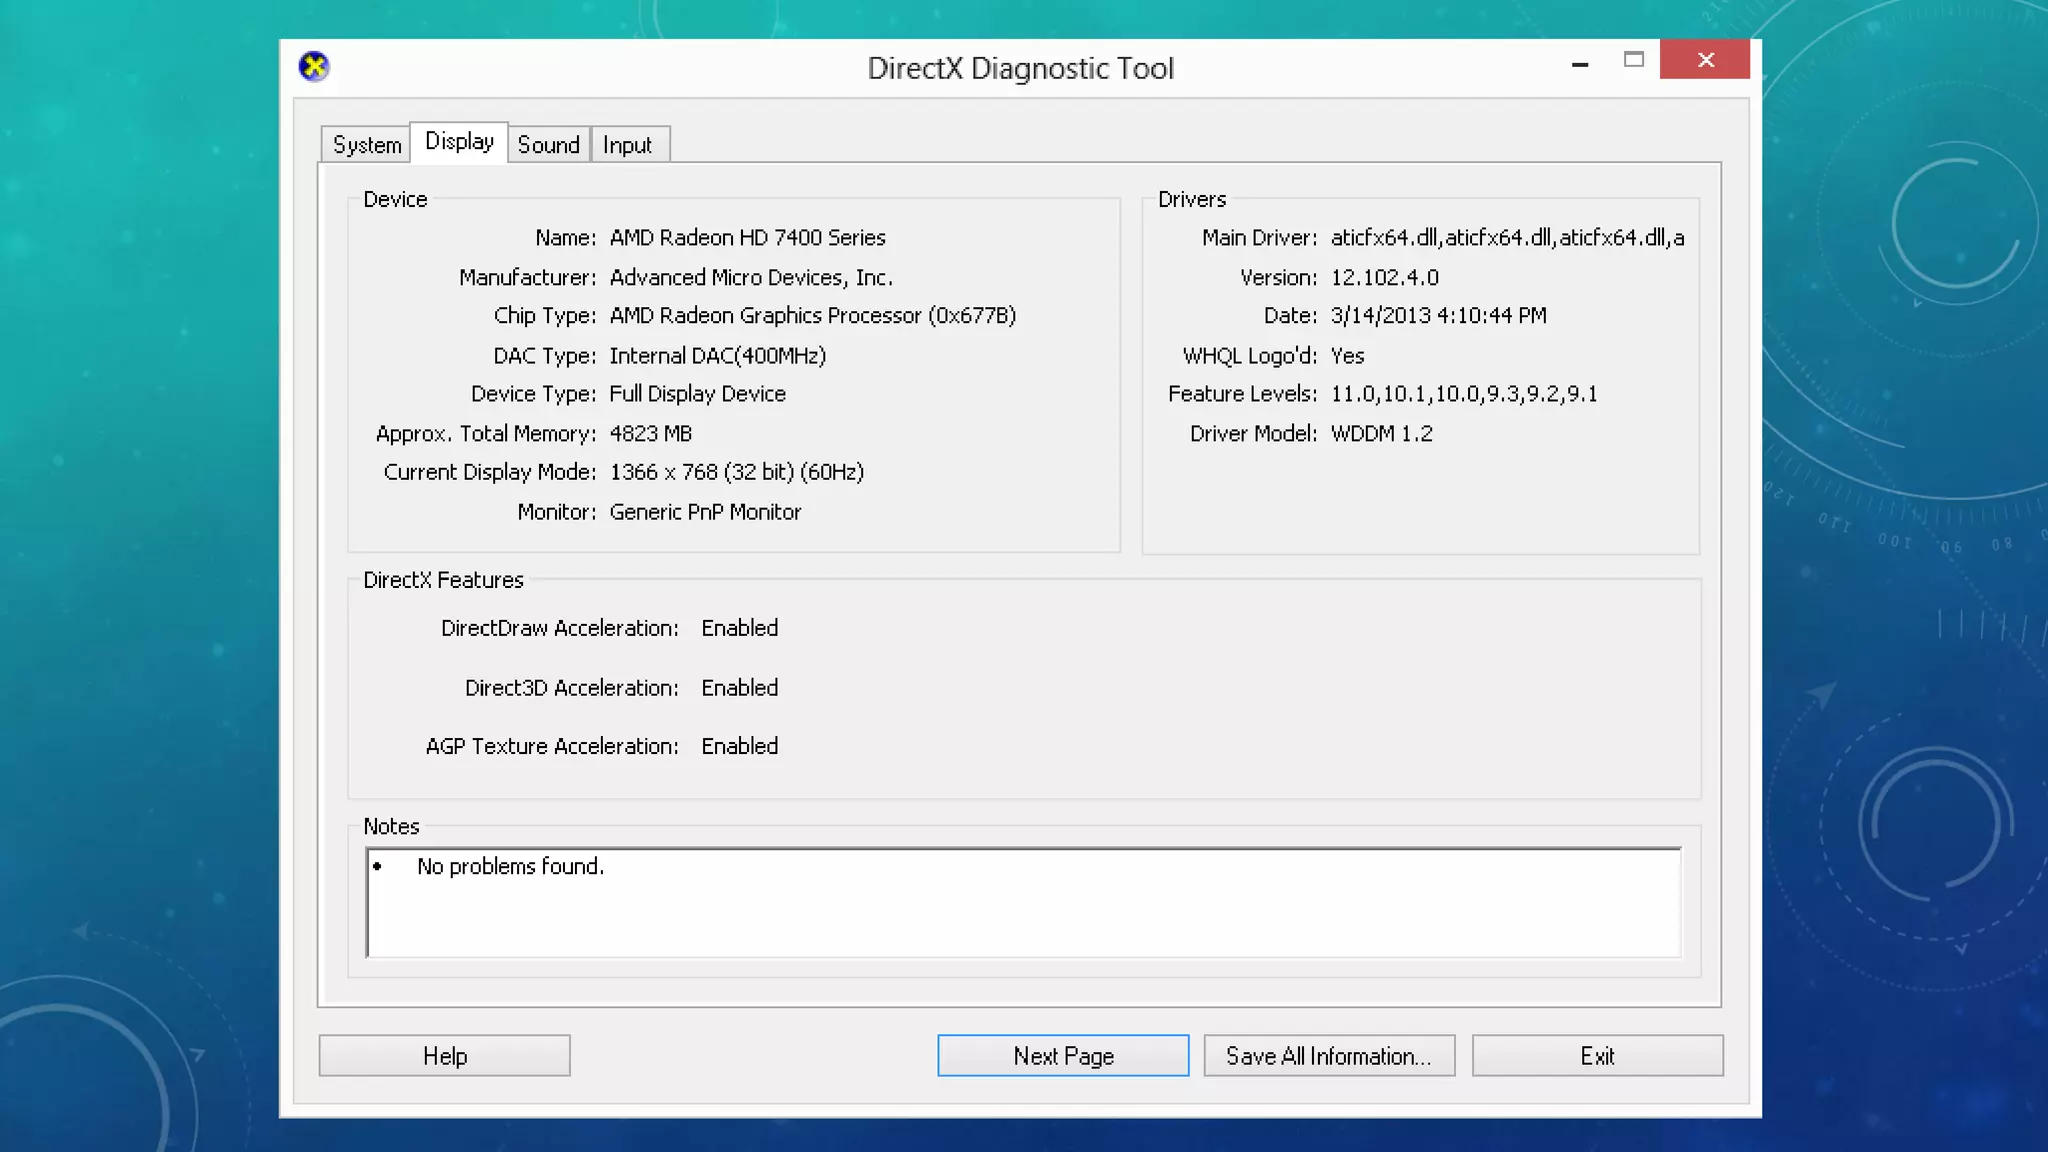
Task: Open the Sound tab
Action: point(549,145)
